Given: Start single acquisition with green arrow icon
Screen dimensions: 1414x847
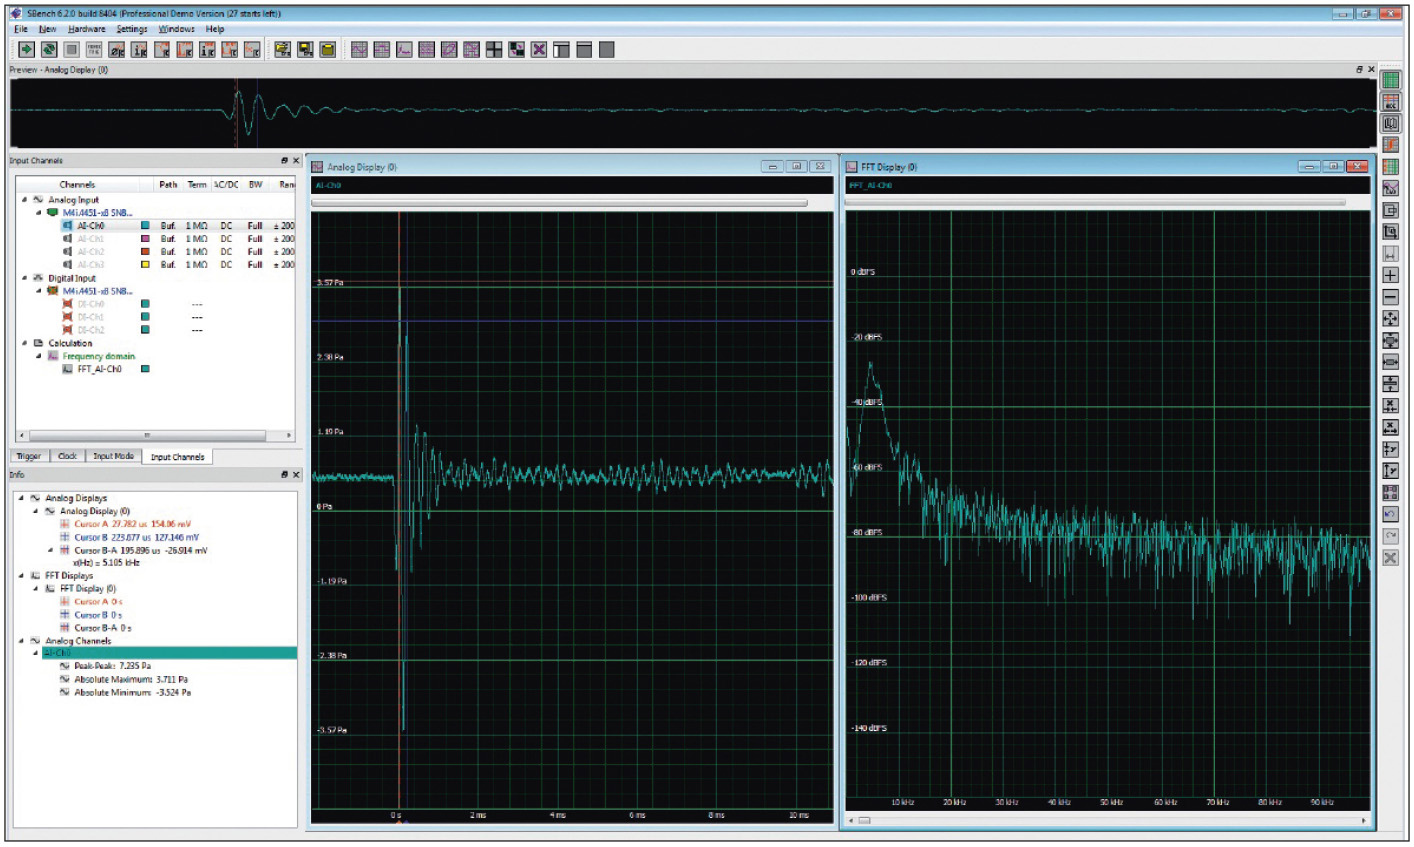Looking at the screenshot, I should pyautogui.click(x=27, y=49).
